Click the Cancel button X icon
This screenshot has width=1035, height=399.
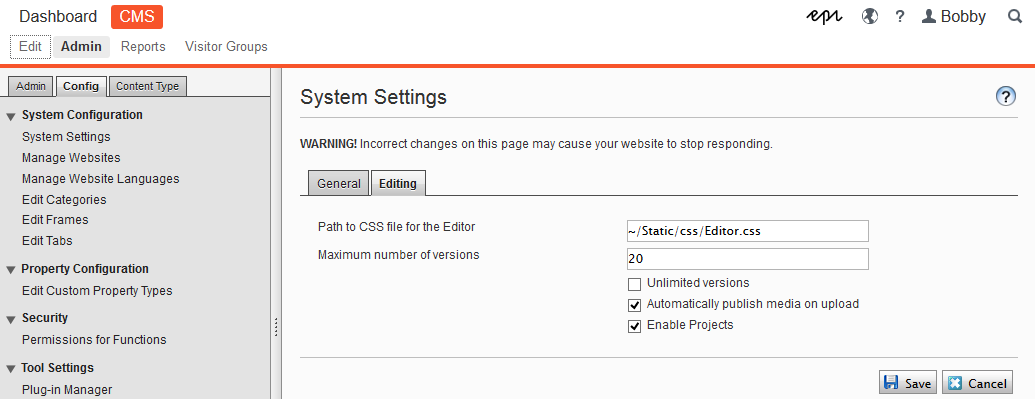(x=954, y=383)
